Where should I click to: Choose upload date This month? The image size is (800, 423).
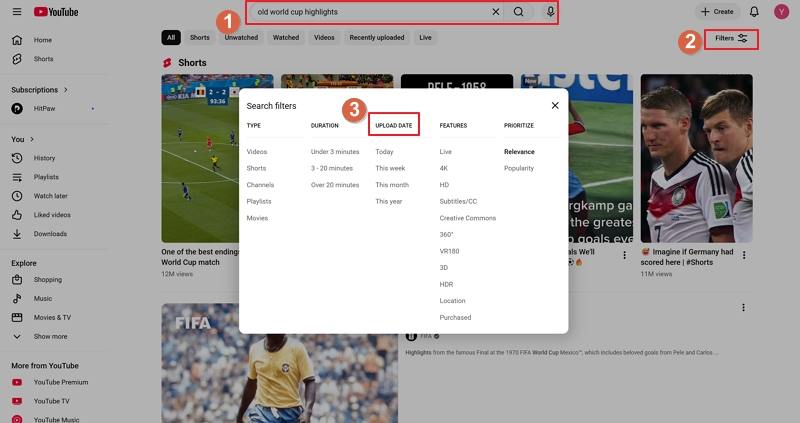pos(392,185)
